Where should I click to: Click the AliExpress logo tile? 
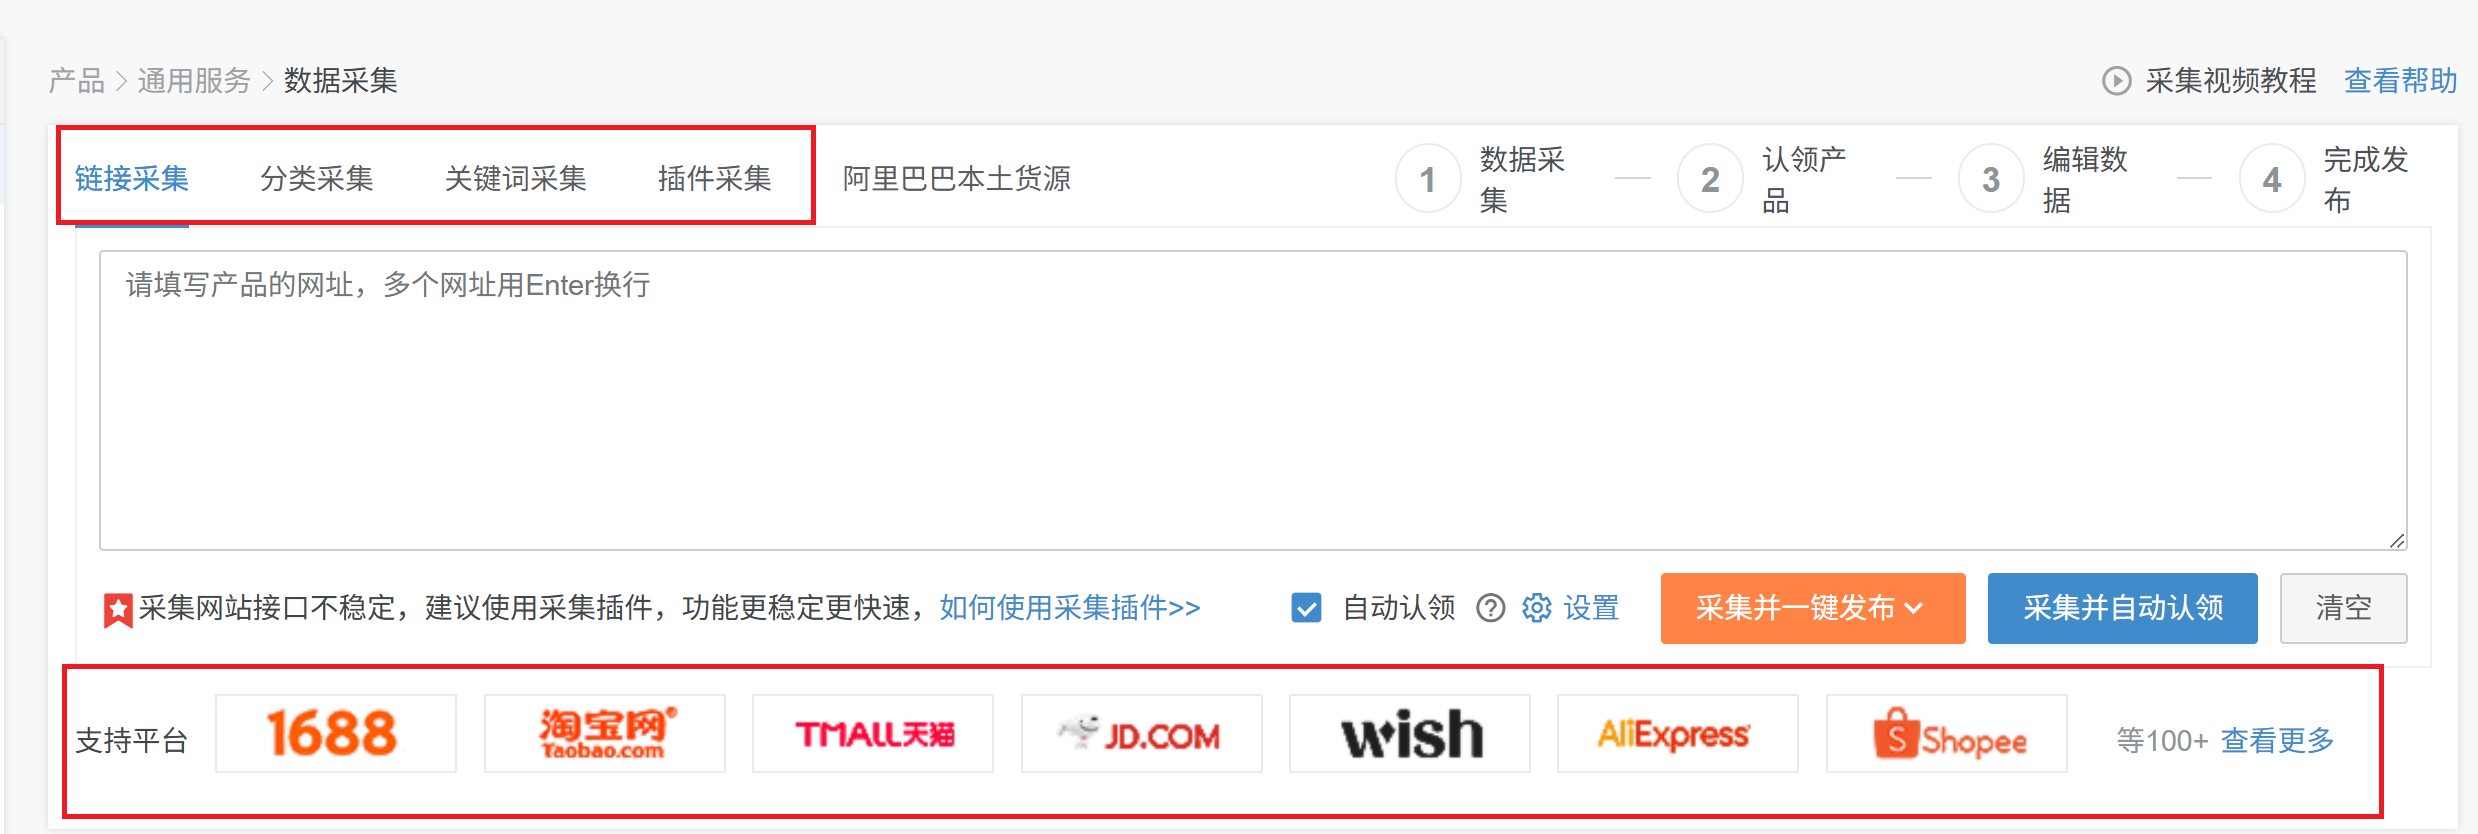pyautogui.click(x=1678, y=734)
